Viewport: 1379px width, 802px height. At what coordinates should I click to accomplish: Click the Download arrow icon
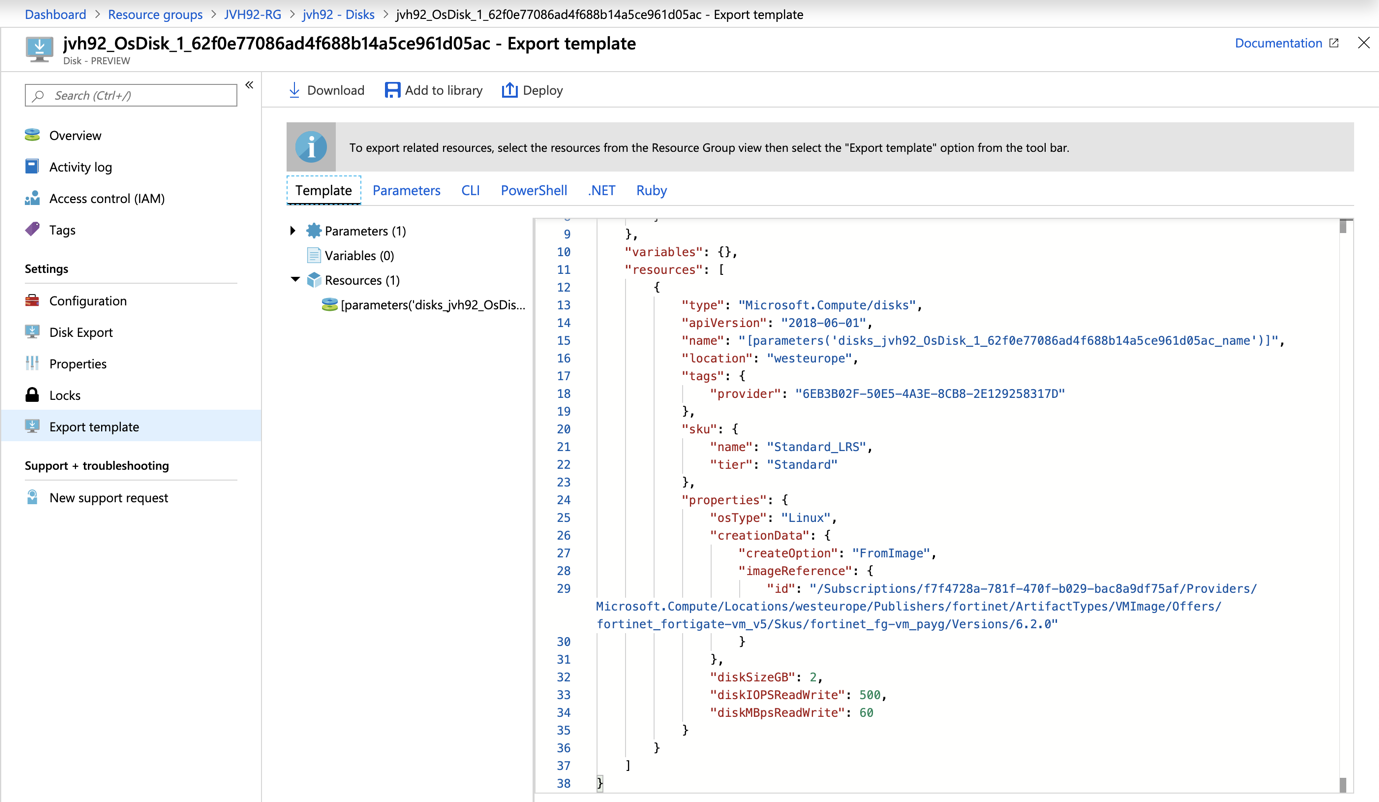pyautogui.click(x=294, y=90)
